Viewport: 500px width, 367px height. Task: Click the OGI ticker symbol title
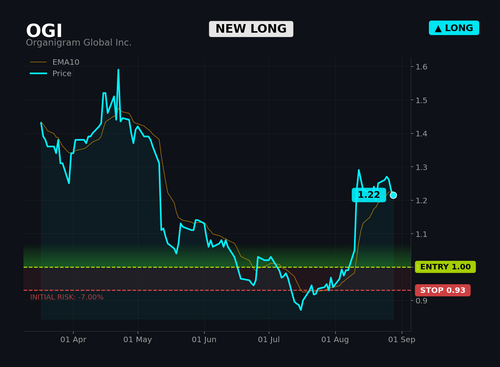click(44, 31)
